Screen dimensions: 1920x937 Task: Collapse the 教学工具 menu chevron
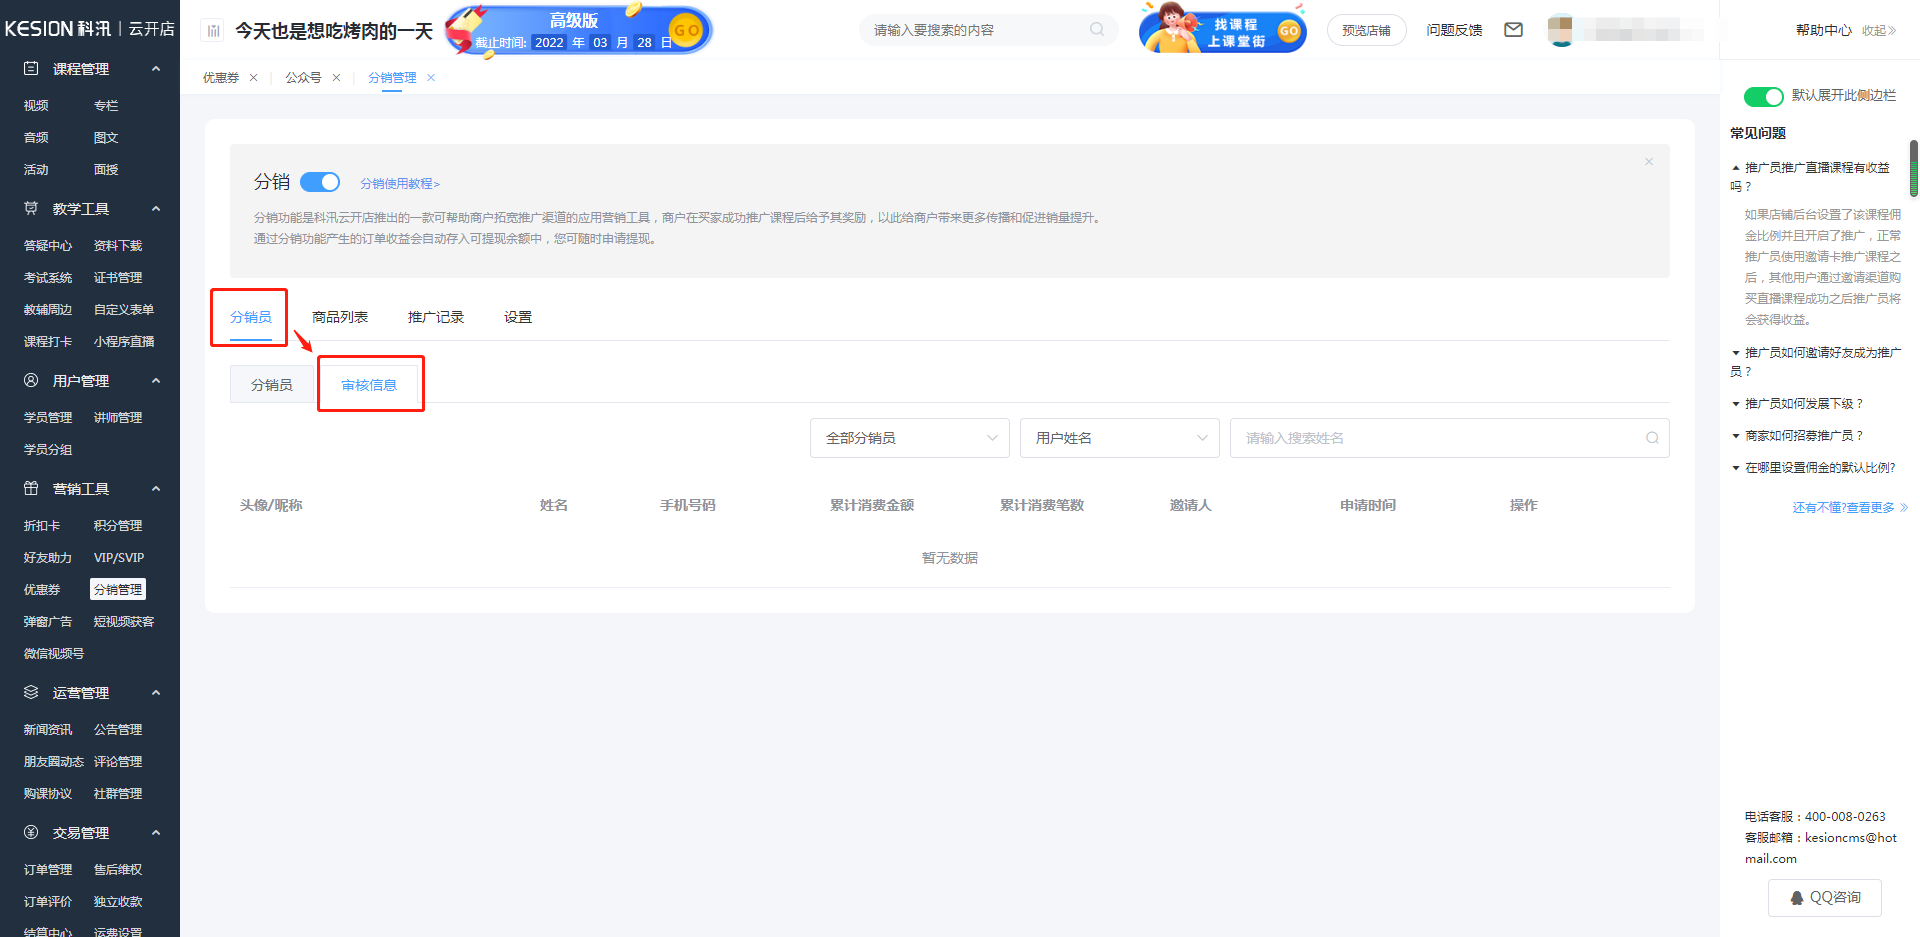(156, 209)
